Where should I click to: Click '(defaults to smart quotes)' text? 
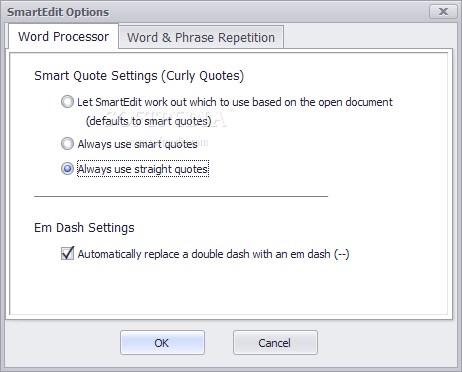coord(149,121)
